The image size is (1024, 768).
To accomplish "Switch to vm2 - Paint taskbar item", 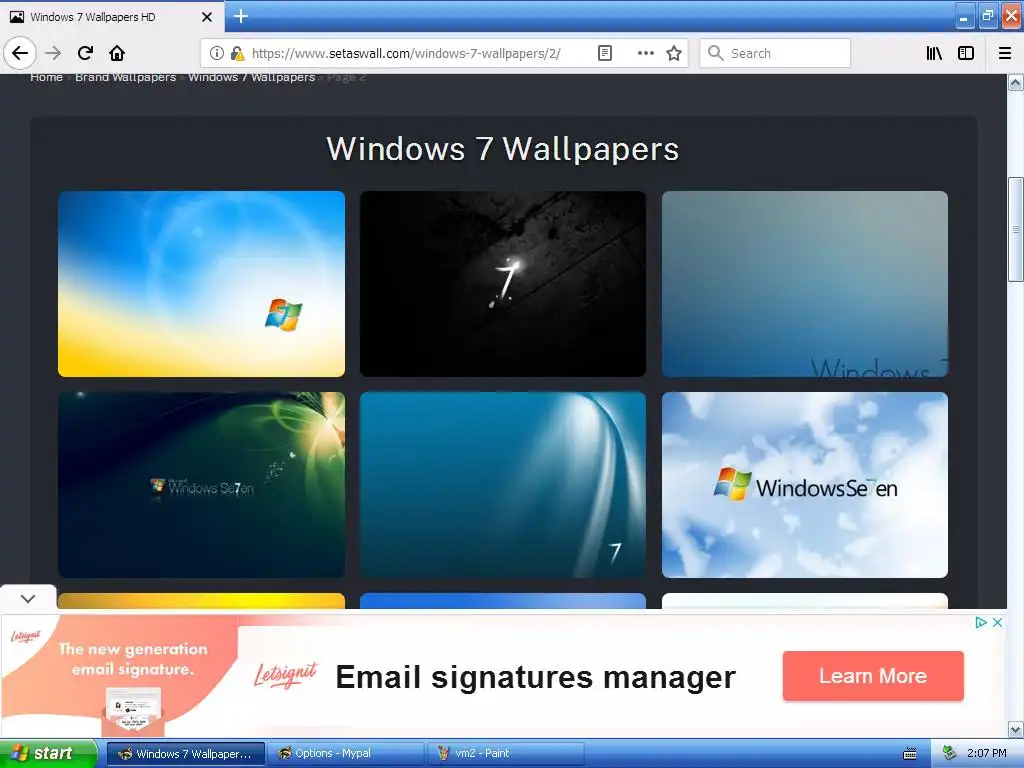I will [x=506, y=754].
